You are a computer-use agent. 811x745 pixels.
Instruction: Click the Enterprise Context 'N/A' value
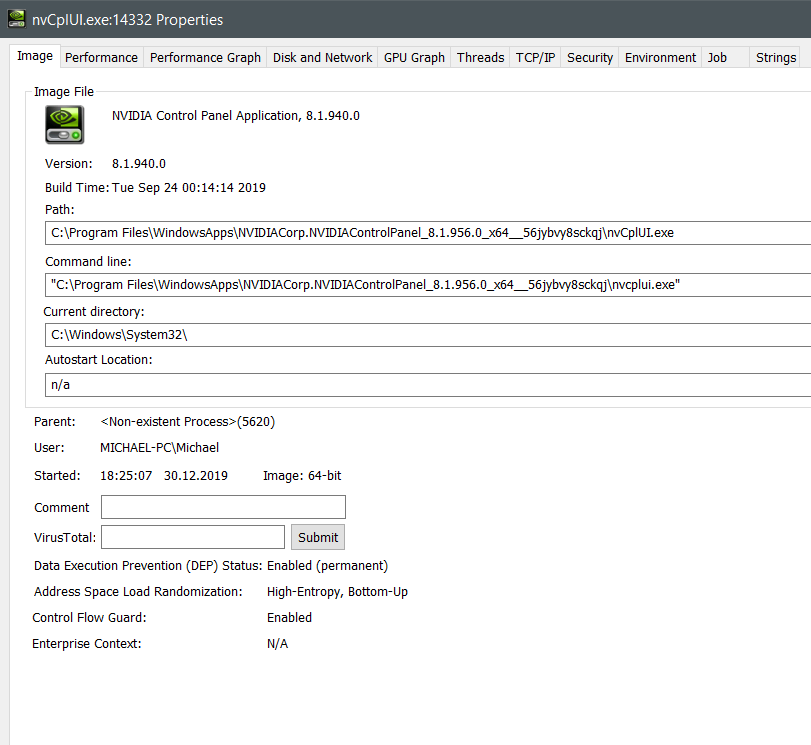277,644
